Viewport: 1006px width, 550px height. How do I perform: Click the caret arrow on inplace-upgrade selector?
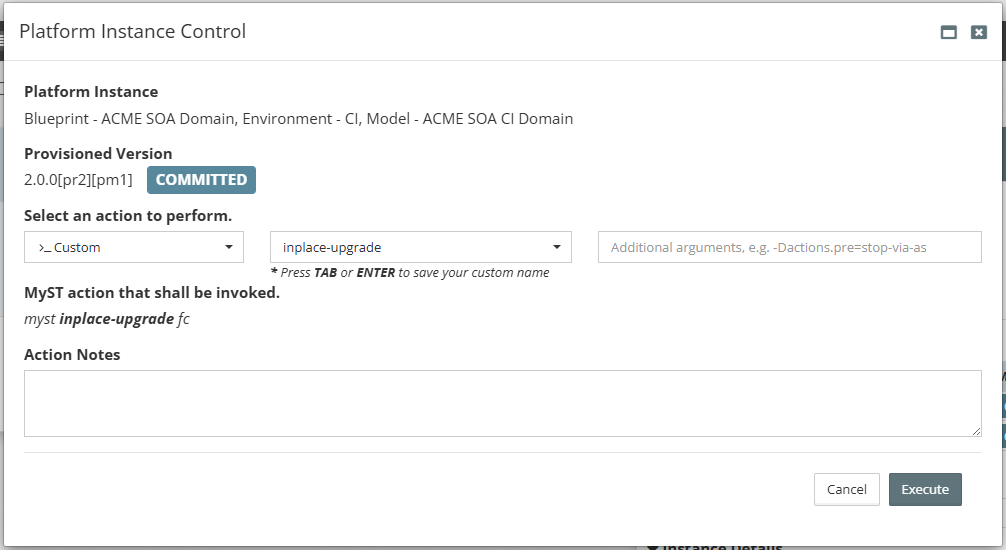tap(557, 247)
